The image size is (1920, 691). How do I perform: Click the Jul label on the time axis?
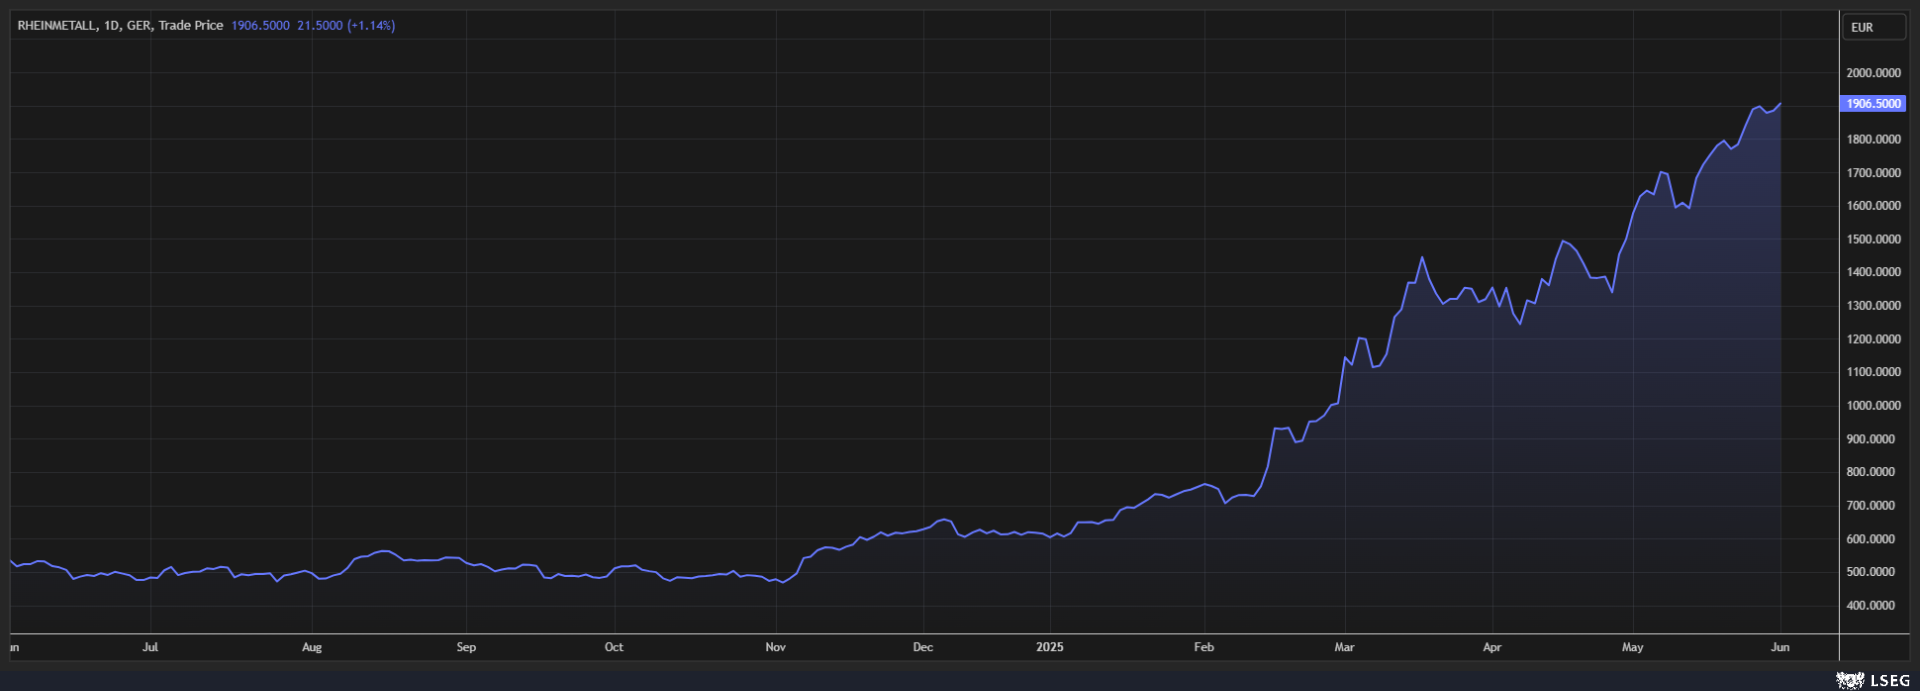click(150, 647)
